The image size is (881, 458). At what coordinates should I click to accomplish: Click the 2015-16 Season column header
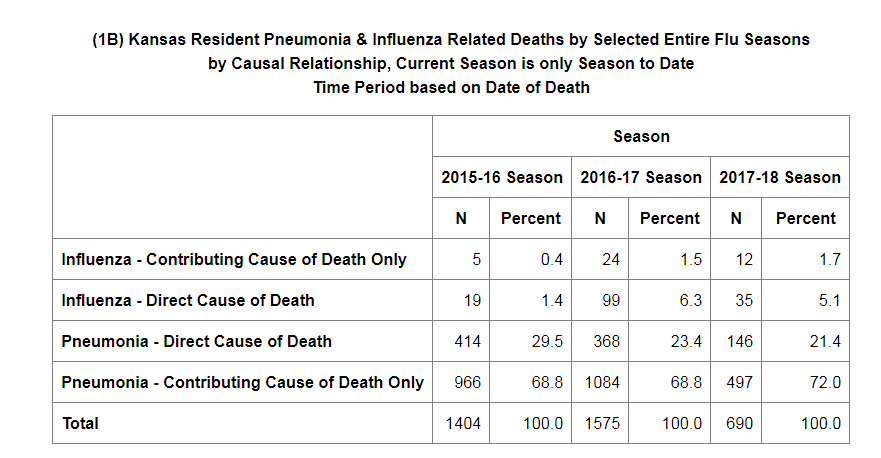502,177
